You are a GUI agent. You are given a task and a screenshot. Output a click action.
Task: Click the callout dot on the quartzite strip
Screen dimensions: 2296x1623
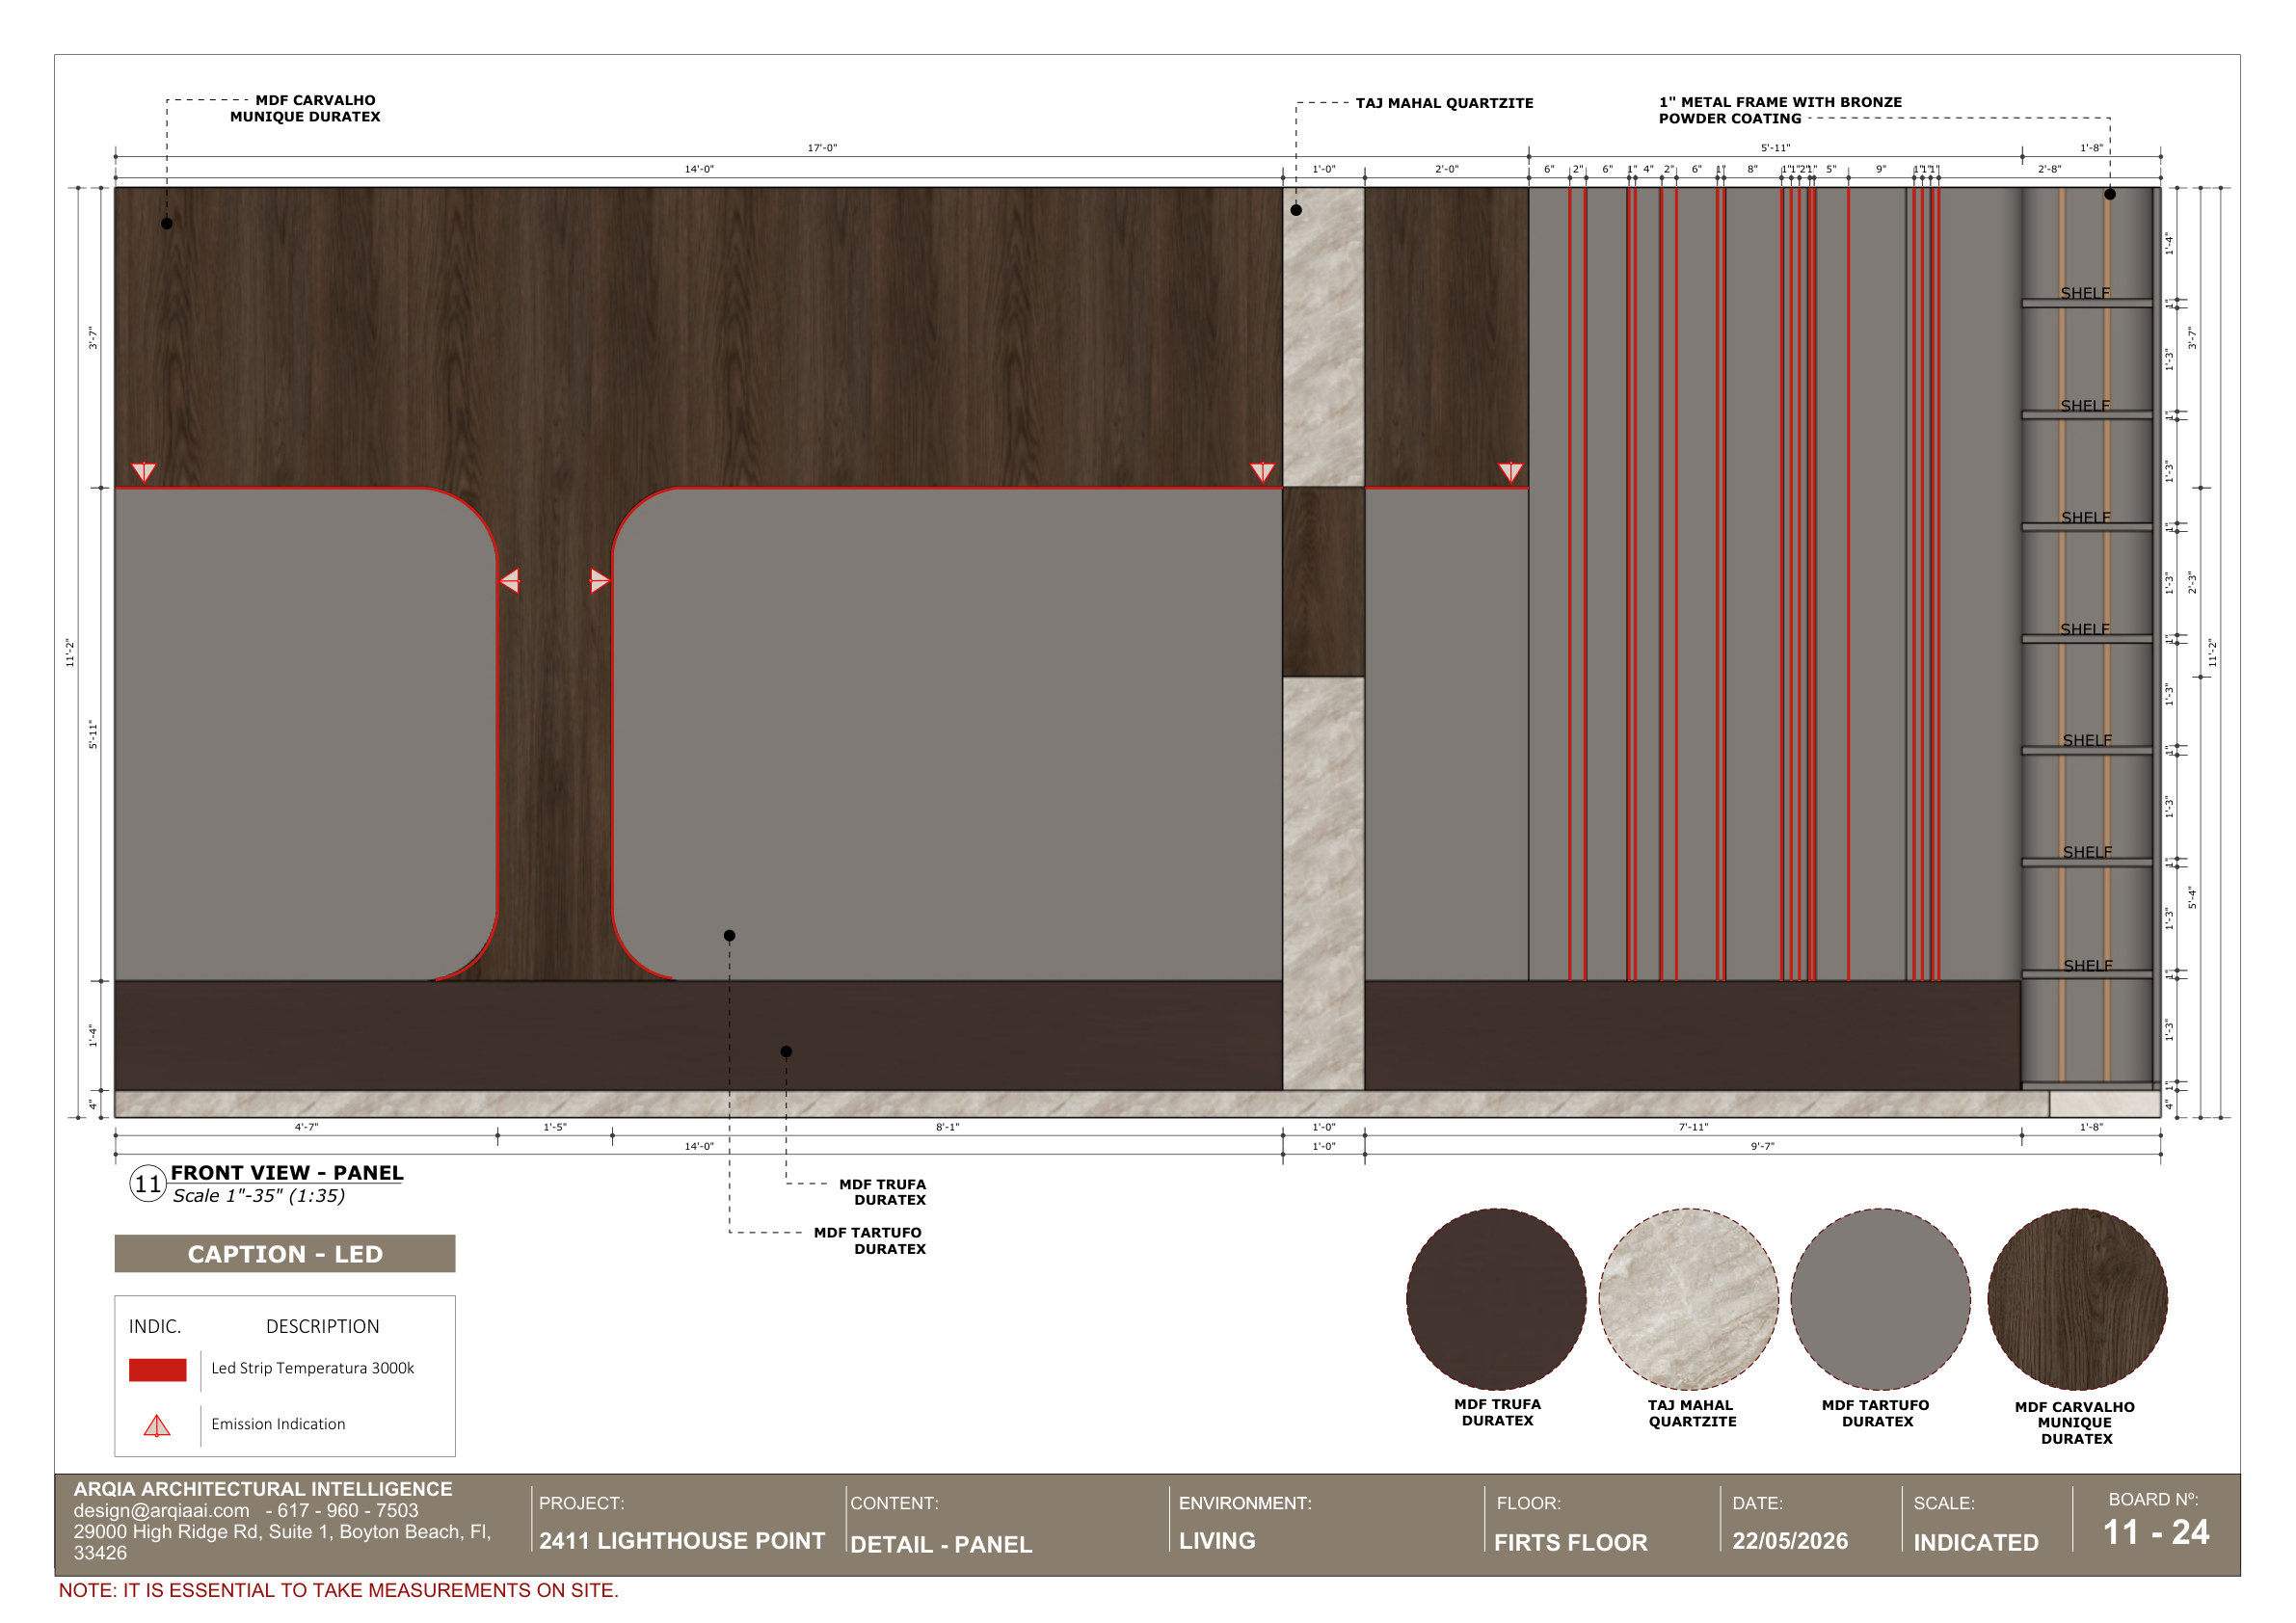point(1296,210)
